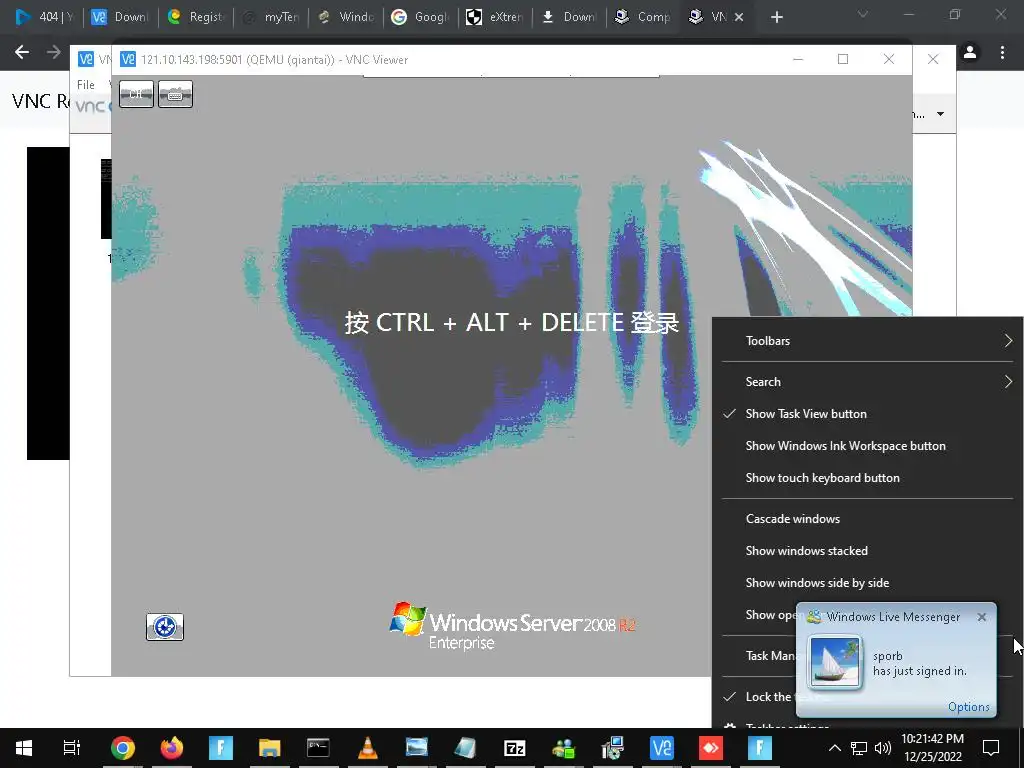Viewport: 1024px width, 768px height.
Task: Maximize the VNC Viewer QEMU window
Action: point(843,59)
